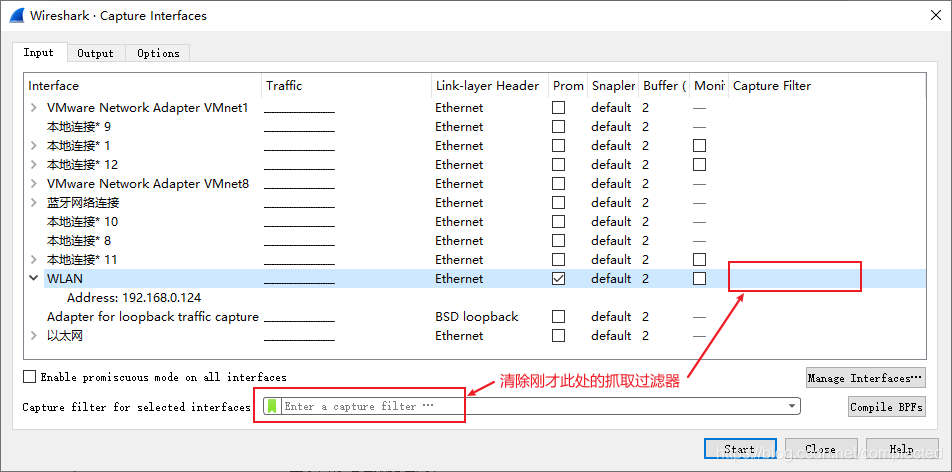Image resolution: width=952 pixels, height=472 pixels.
Task: Click the green bookmark icon in capture filter field
Action: click(x=273, y=406)
